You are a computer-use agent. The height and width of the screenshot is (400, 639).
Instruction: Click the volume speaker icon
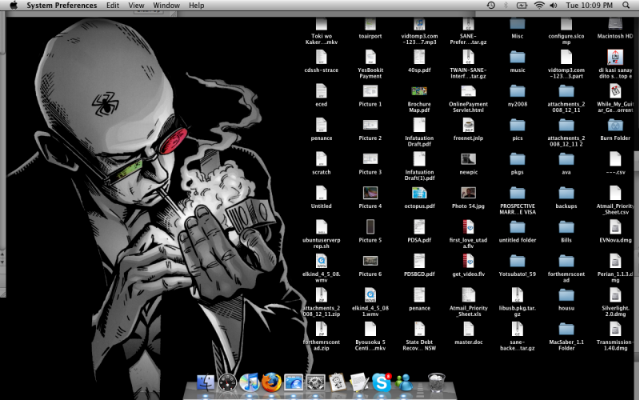tap(553, 5)
